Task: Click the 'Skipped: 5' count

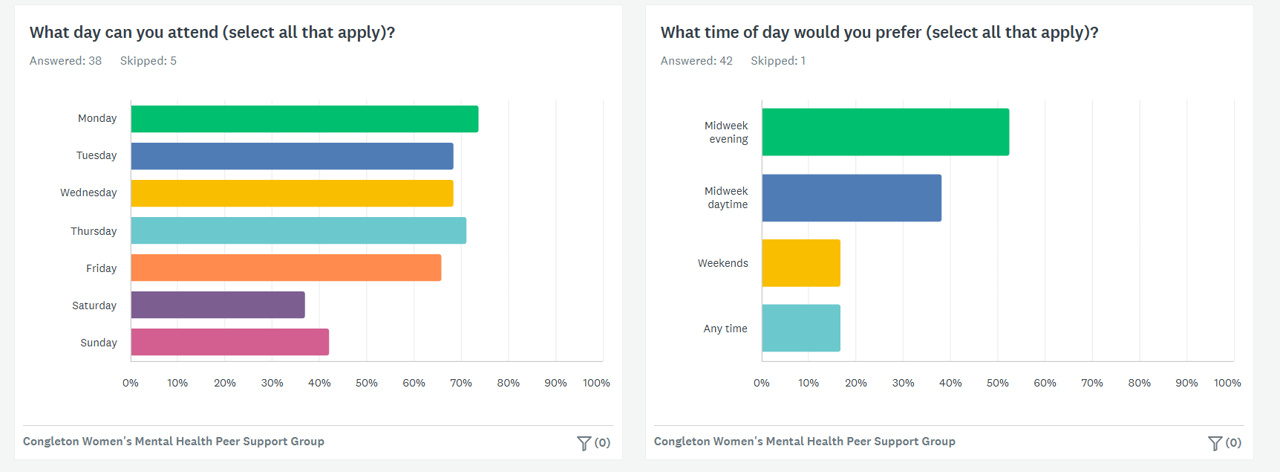Action: (148, 61)
